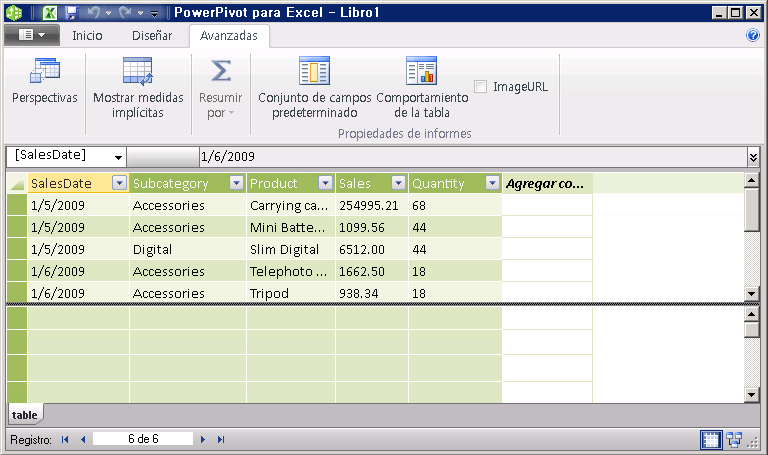Toggle the ImageURL checkbox

pyautogui.click(x=480, y=87)
